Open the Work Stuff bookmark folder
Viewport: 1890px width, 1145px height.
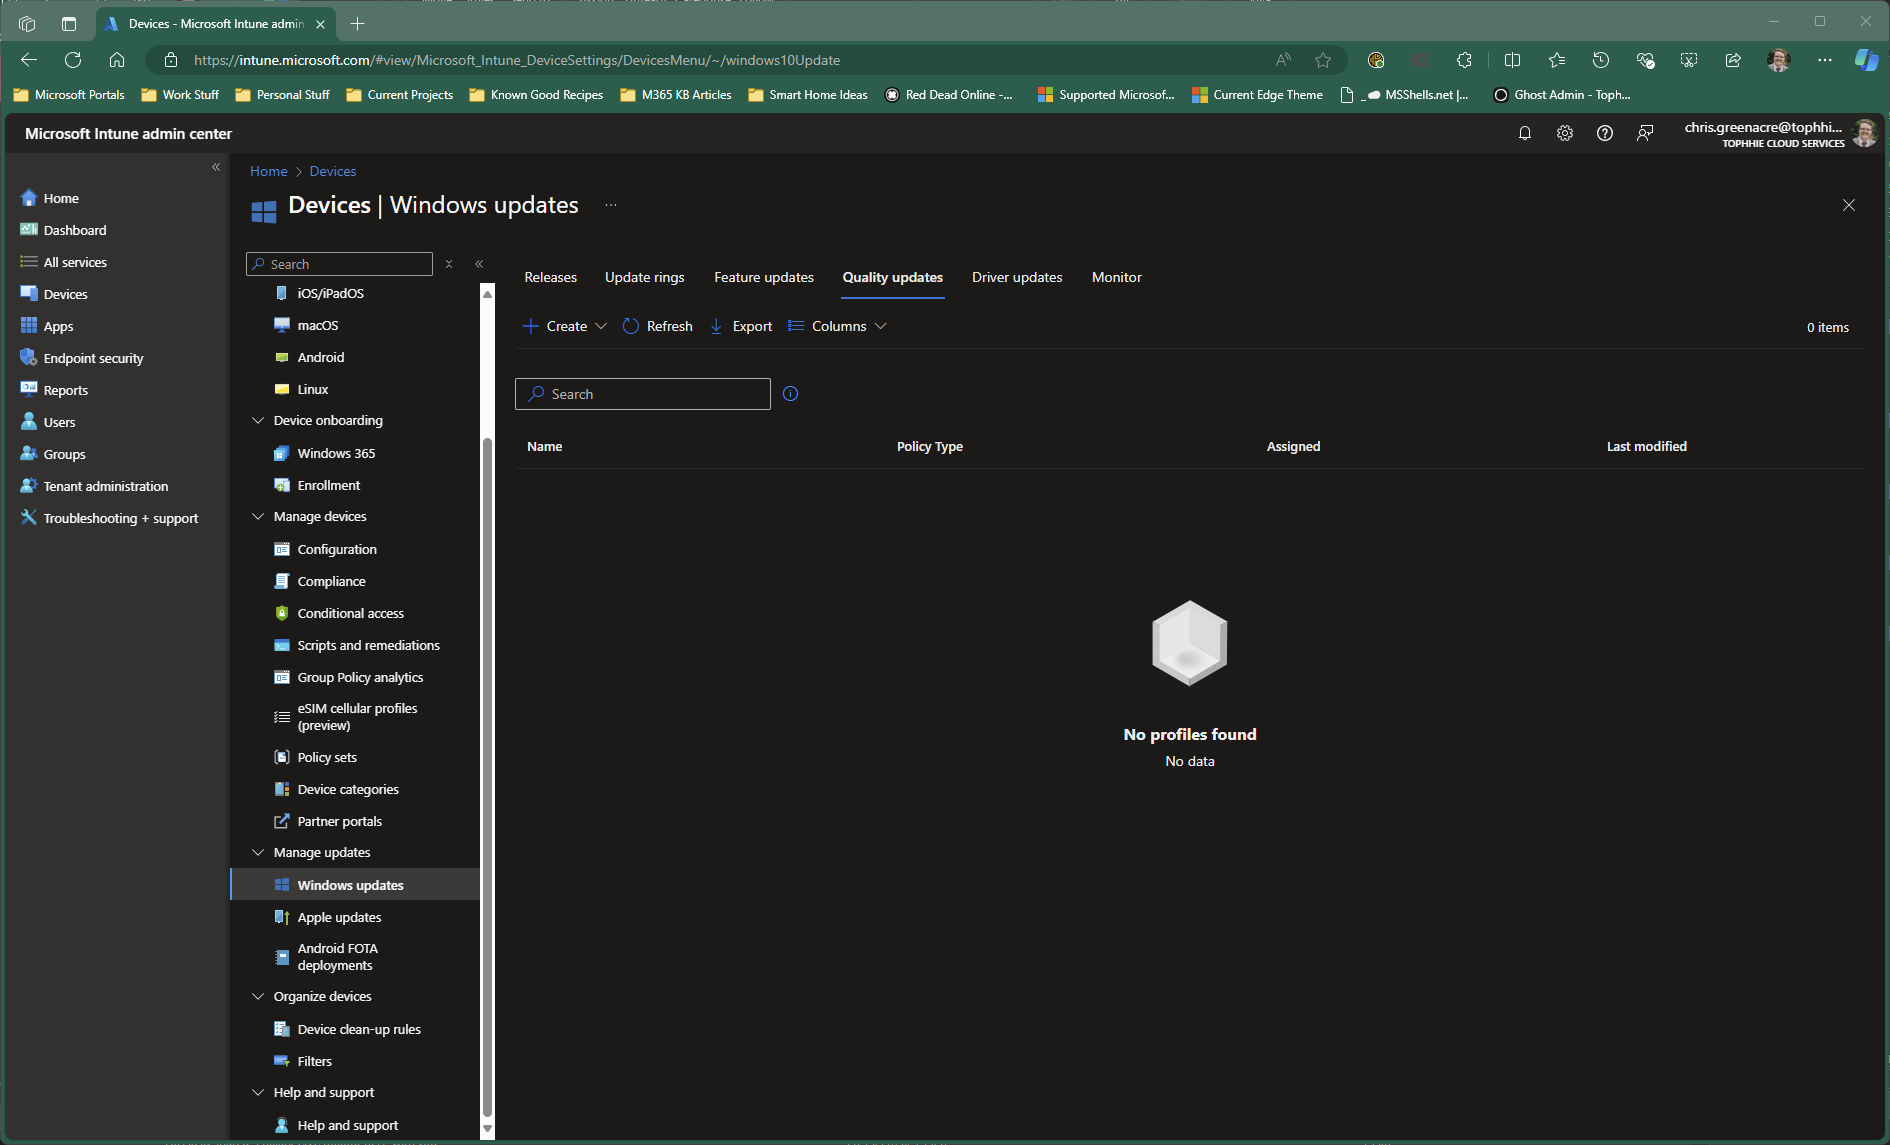click(180, 95)
